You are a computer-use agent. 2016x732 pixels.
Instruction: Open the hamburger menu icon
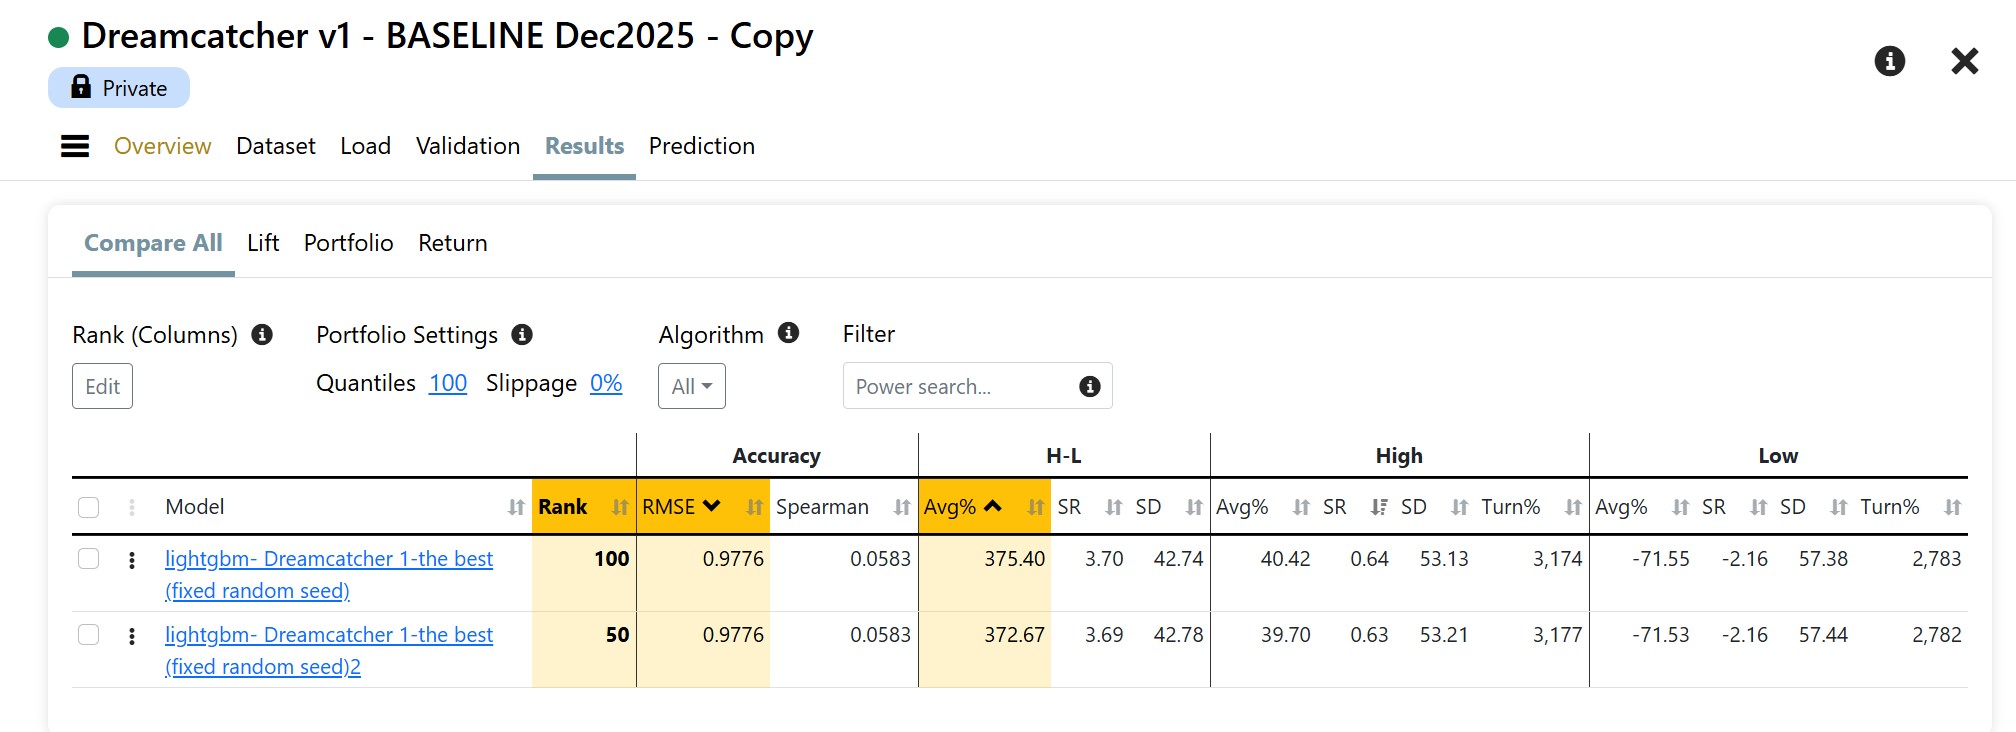pos(75,147)
